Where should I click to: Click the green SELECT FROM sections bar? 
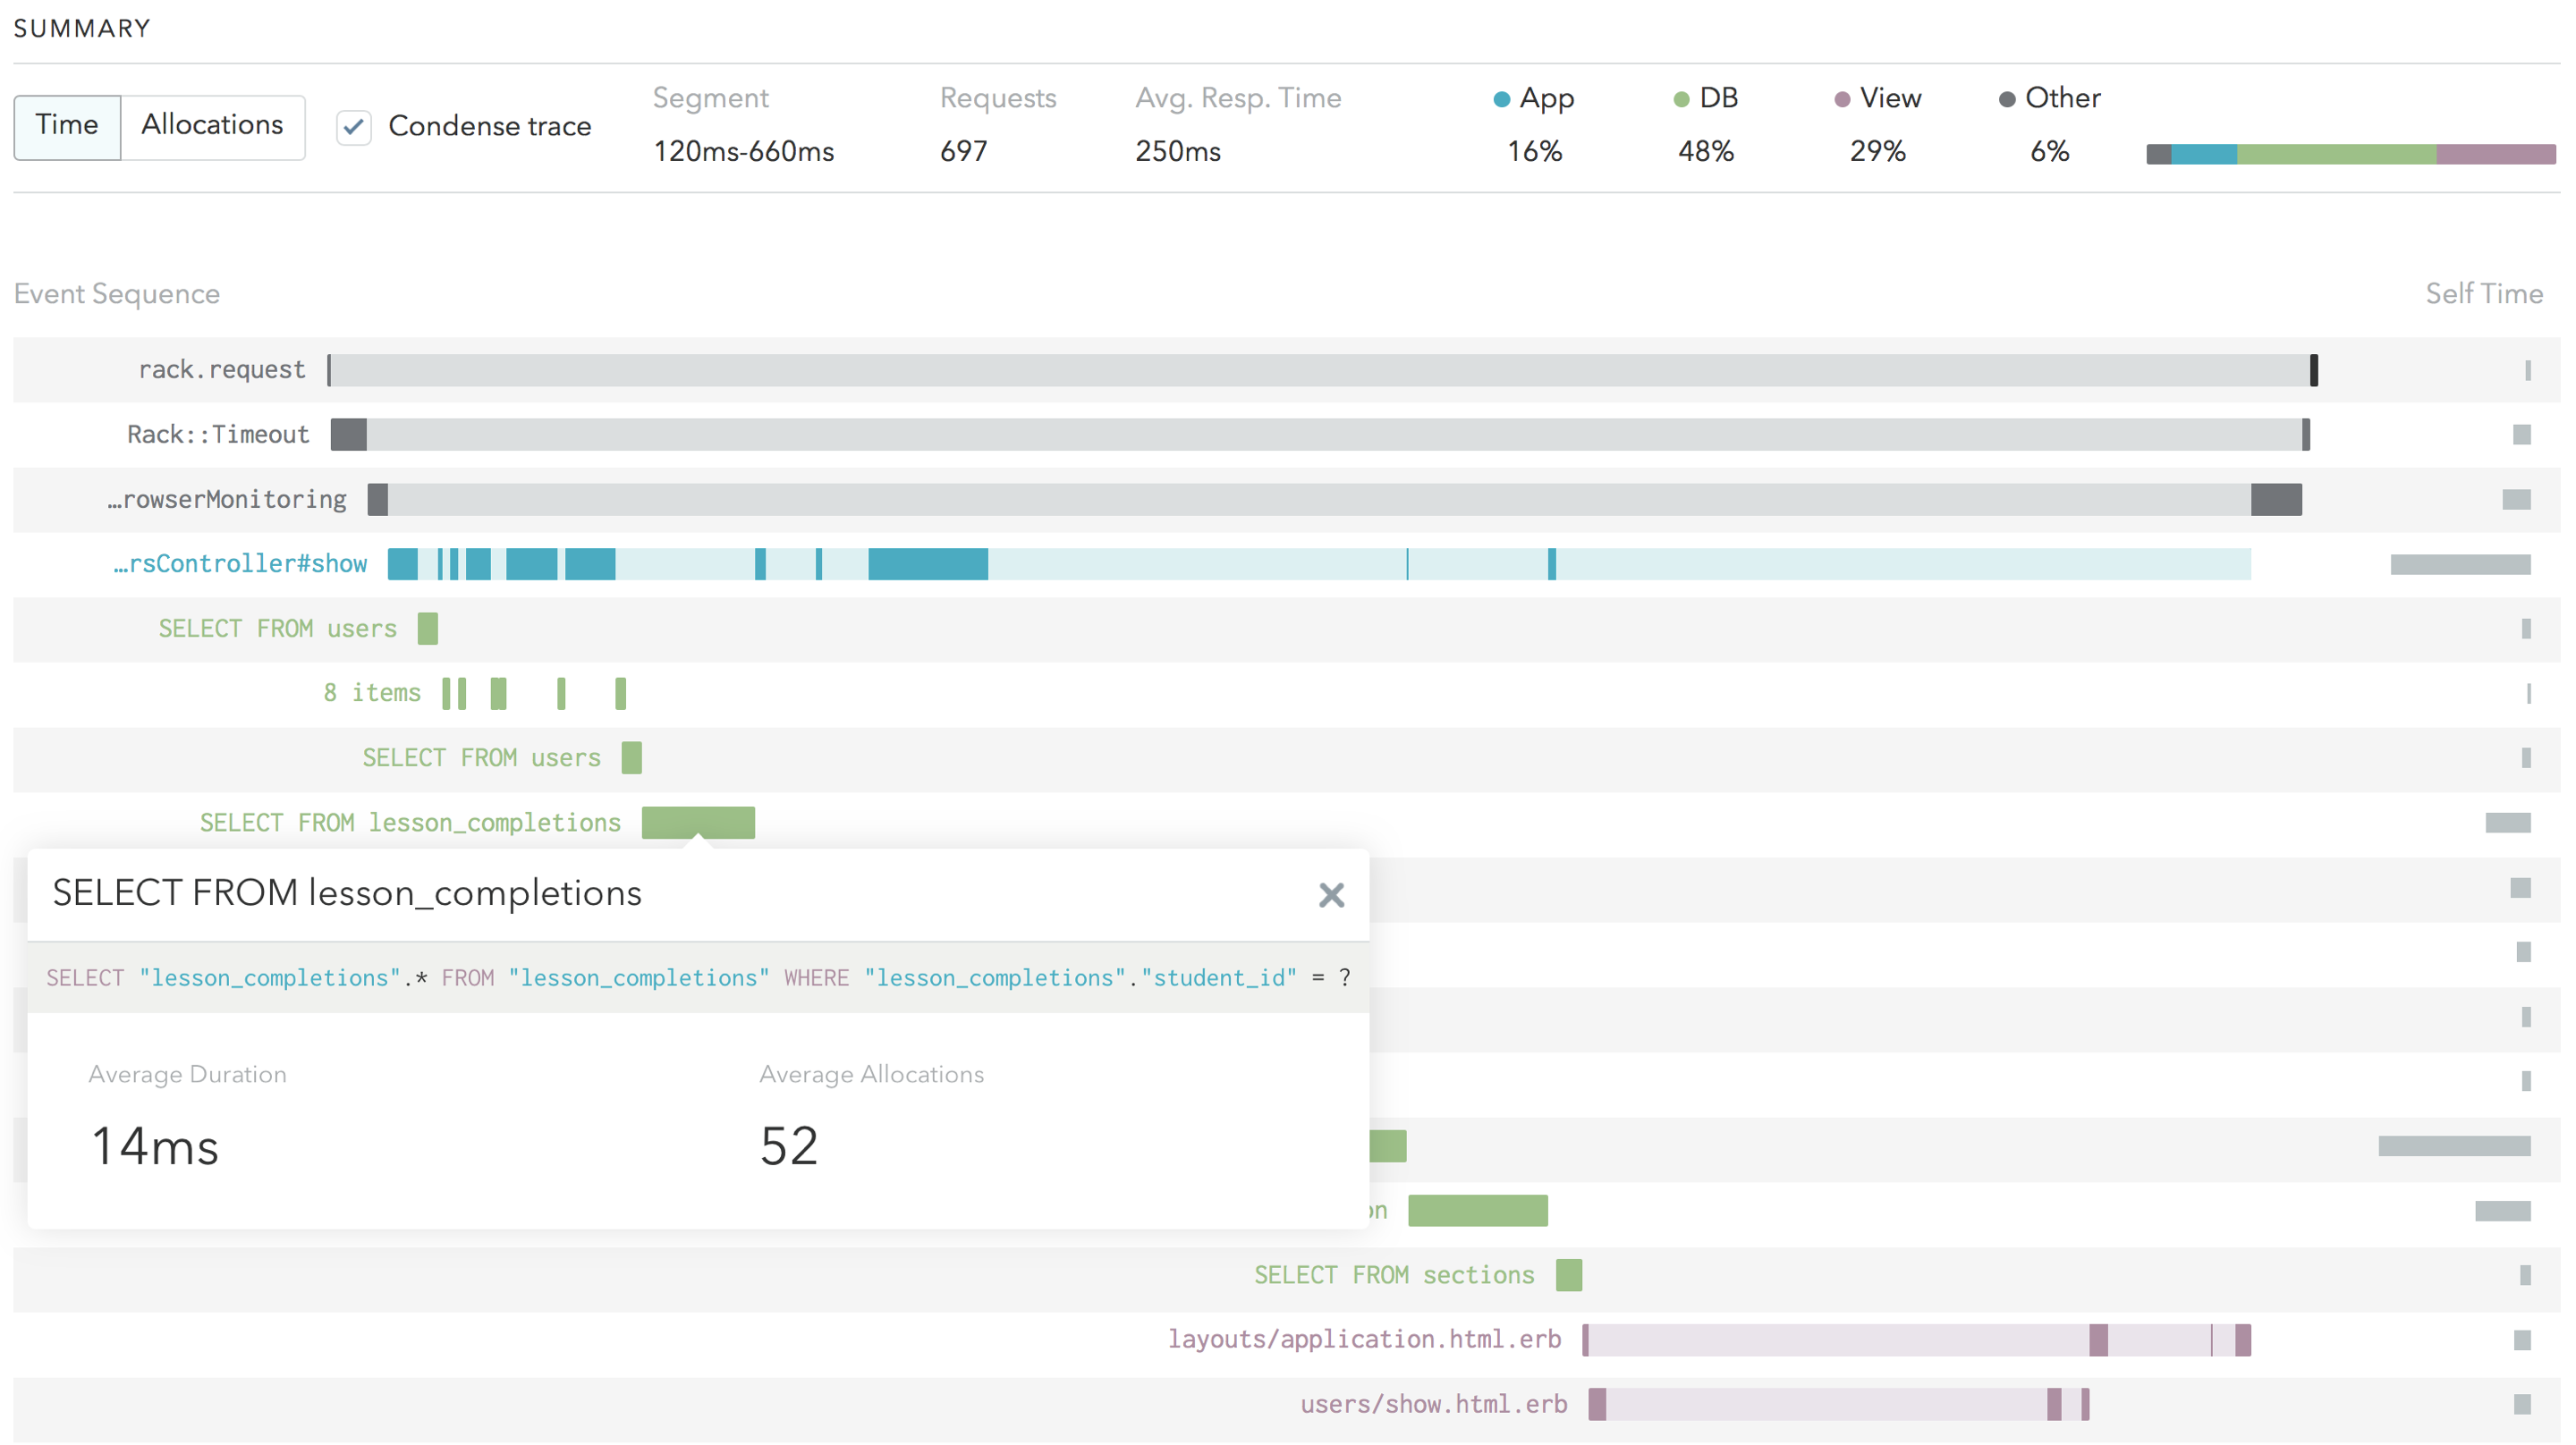tap(1568, 1274)
